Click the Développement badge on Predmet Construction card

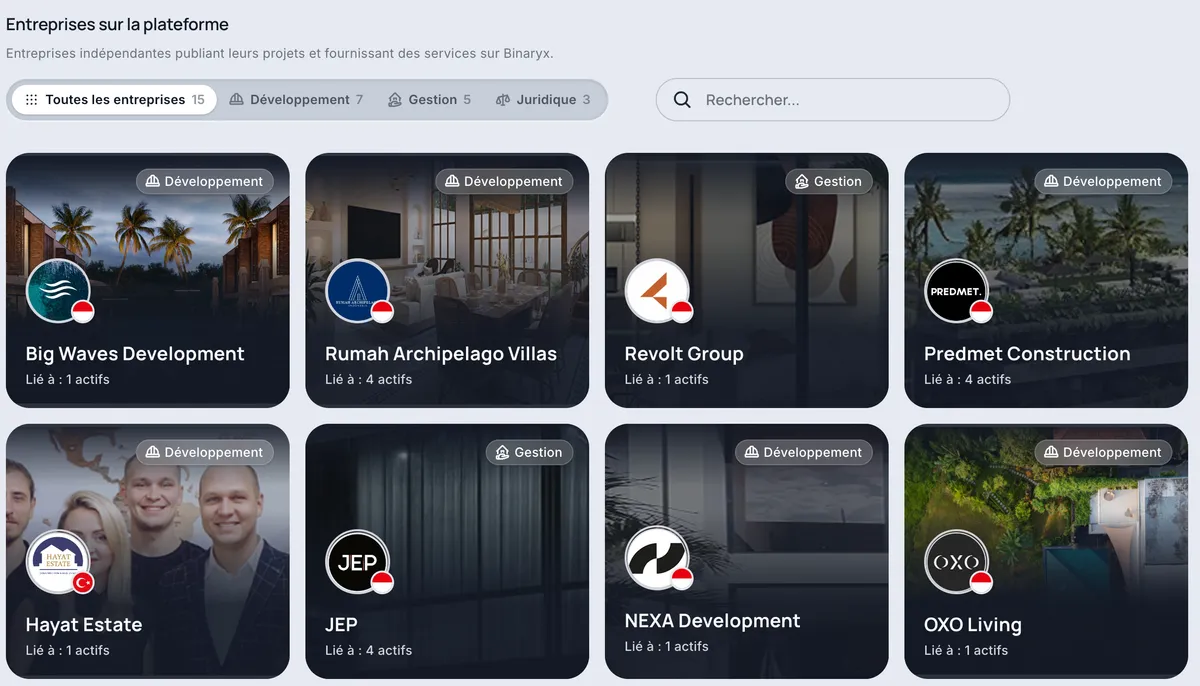pyautogui.click(x=1103, y=181)
